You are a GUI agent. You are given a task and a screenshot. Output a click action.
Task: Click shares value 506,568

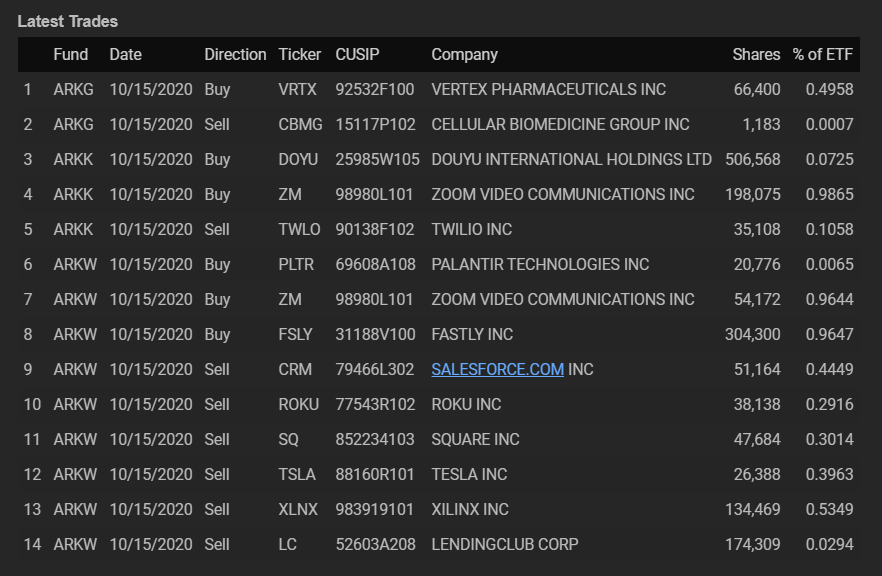click(x=753, y=160)
